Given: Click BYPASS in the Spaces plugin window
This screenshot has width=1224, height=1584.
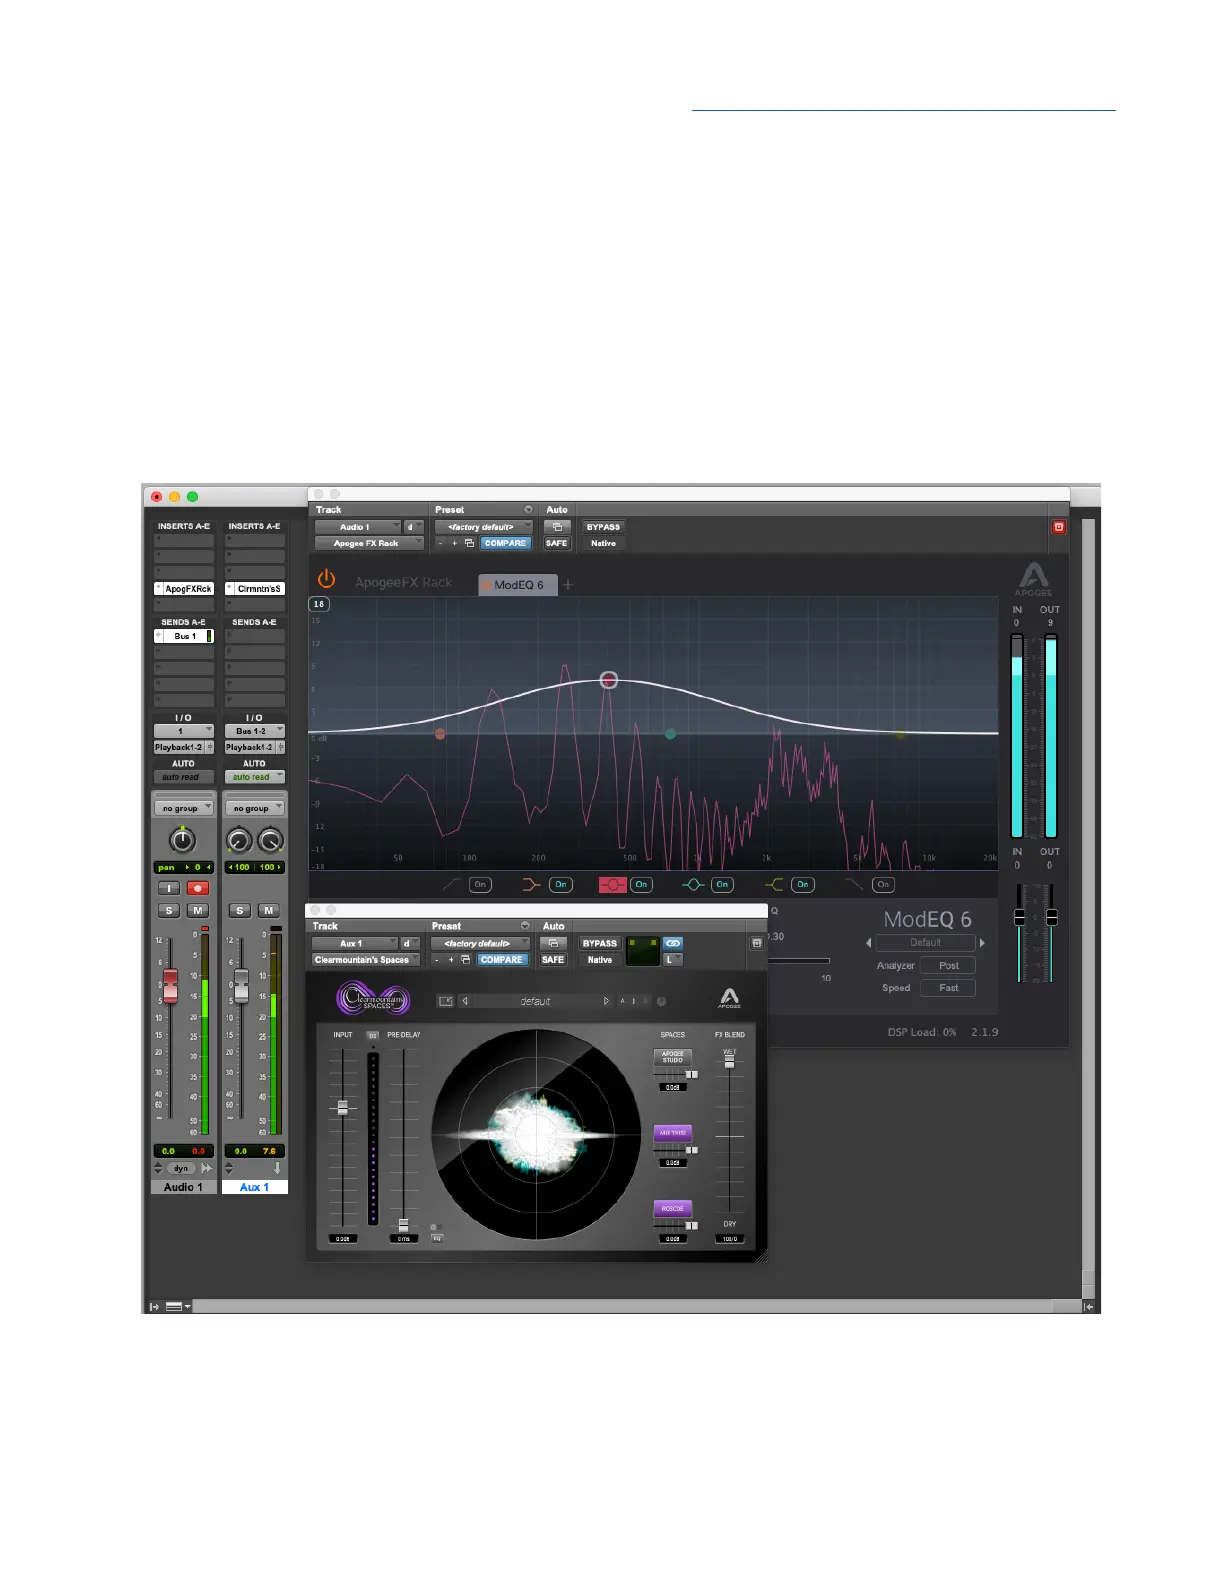Looking at the screenshot, I should 600,943.
